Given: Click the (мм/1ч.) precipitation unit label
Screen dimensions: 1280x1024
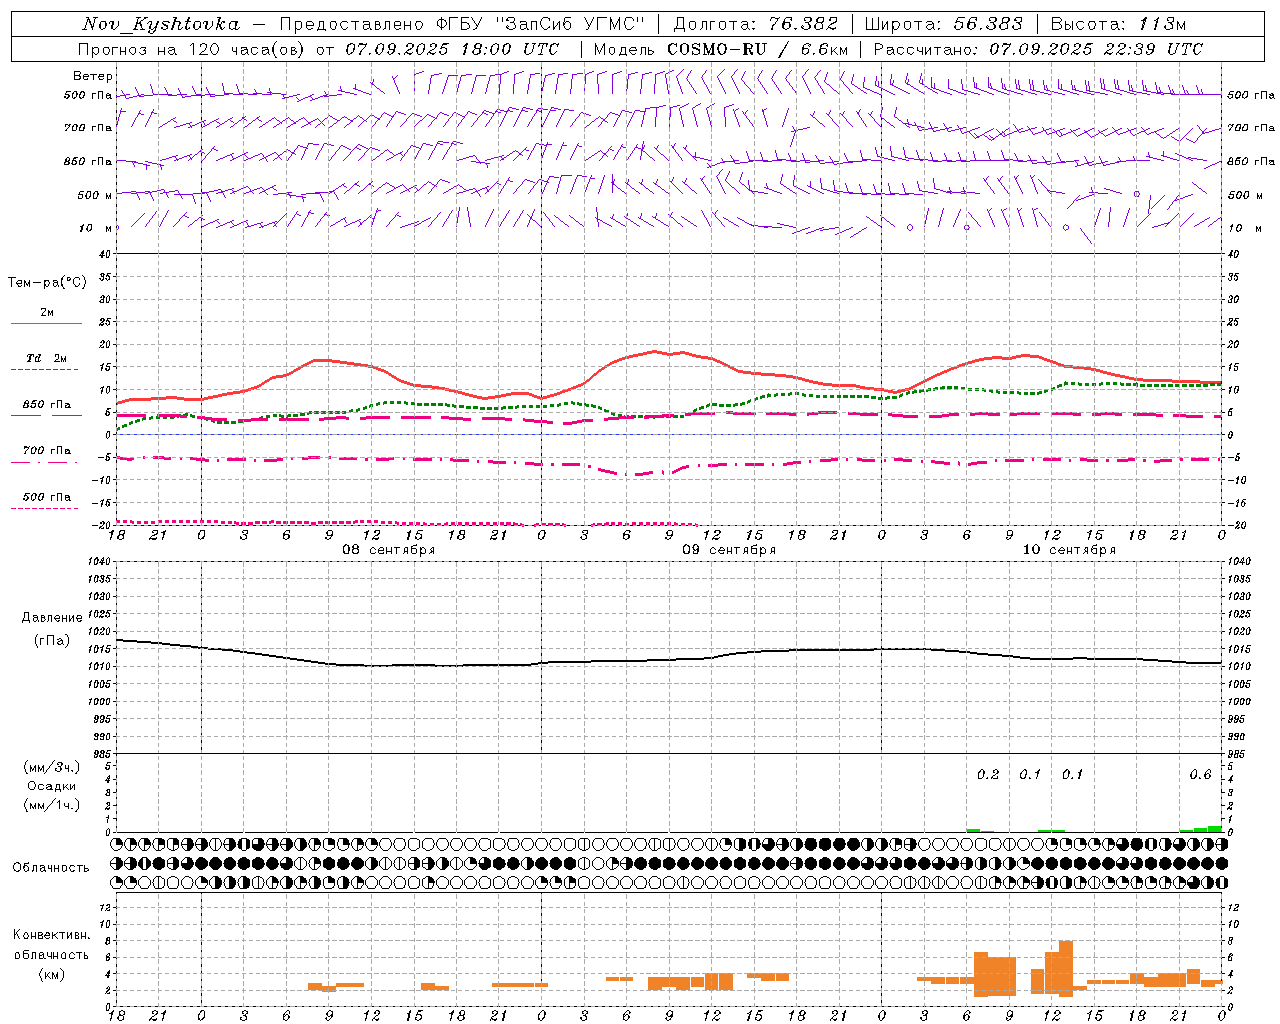Looking at the screenshot, I should tap(52, 805).
